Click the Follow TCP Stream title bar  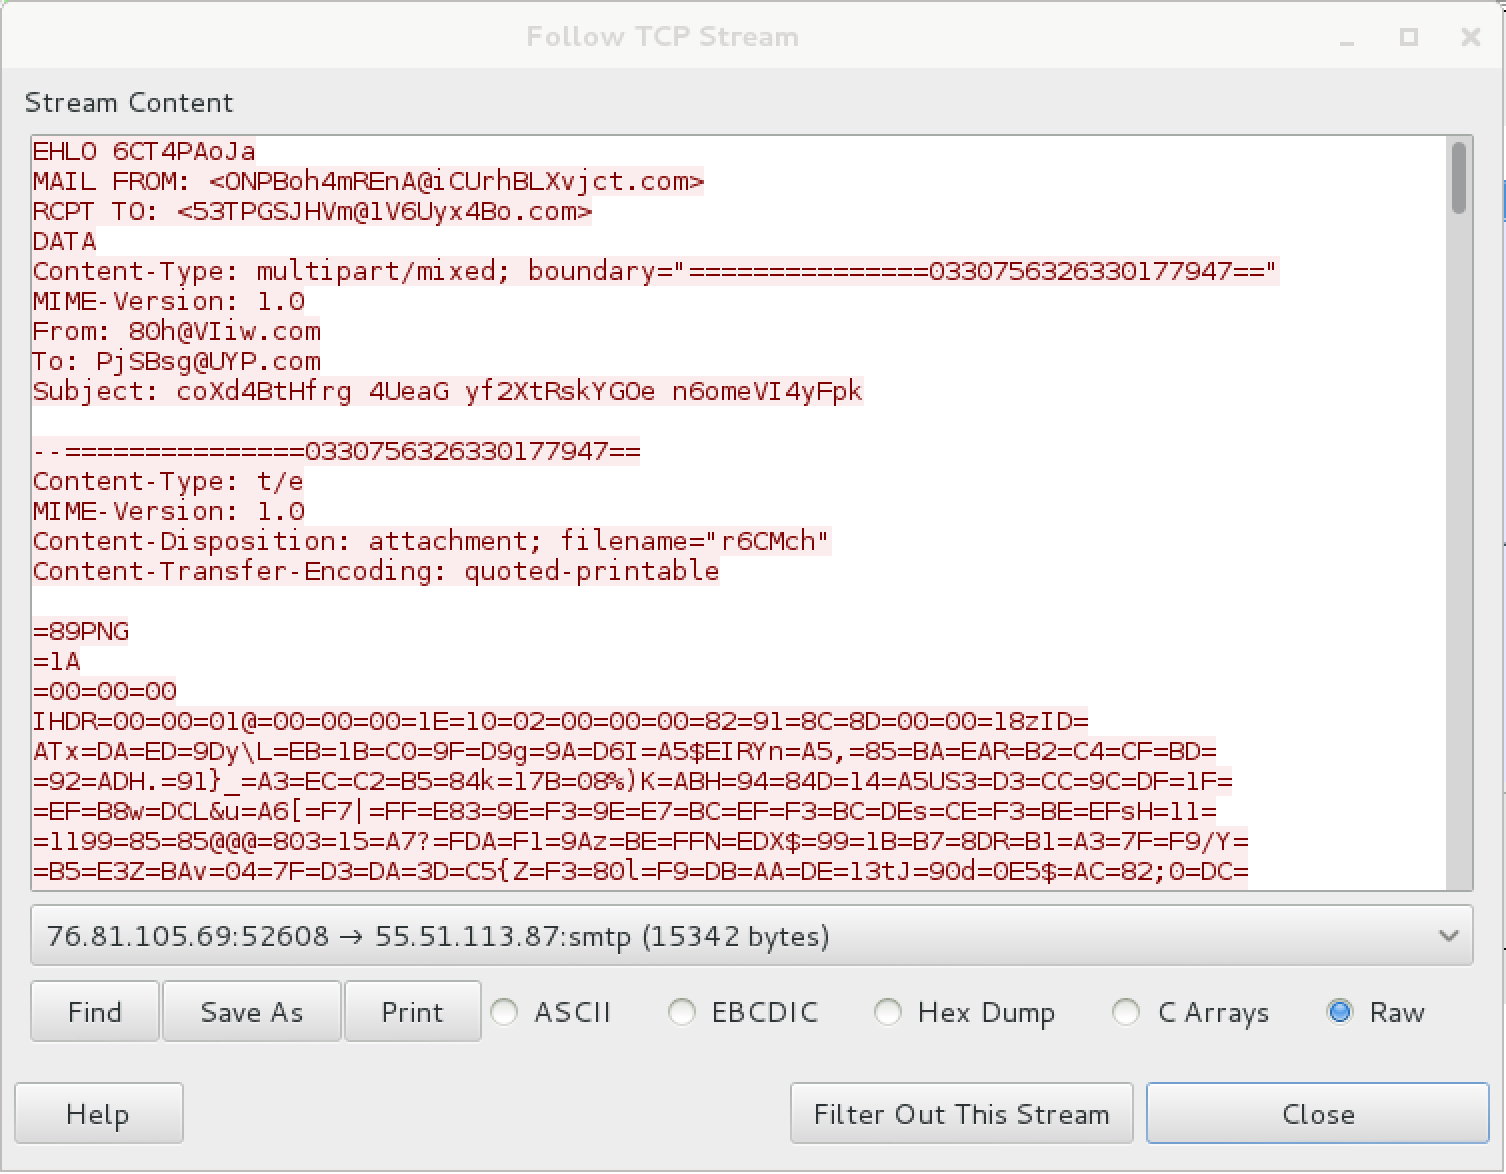pos(662,37)
